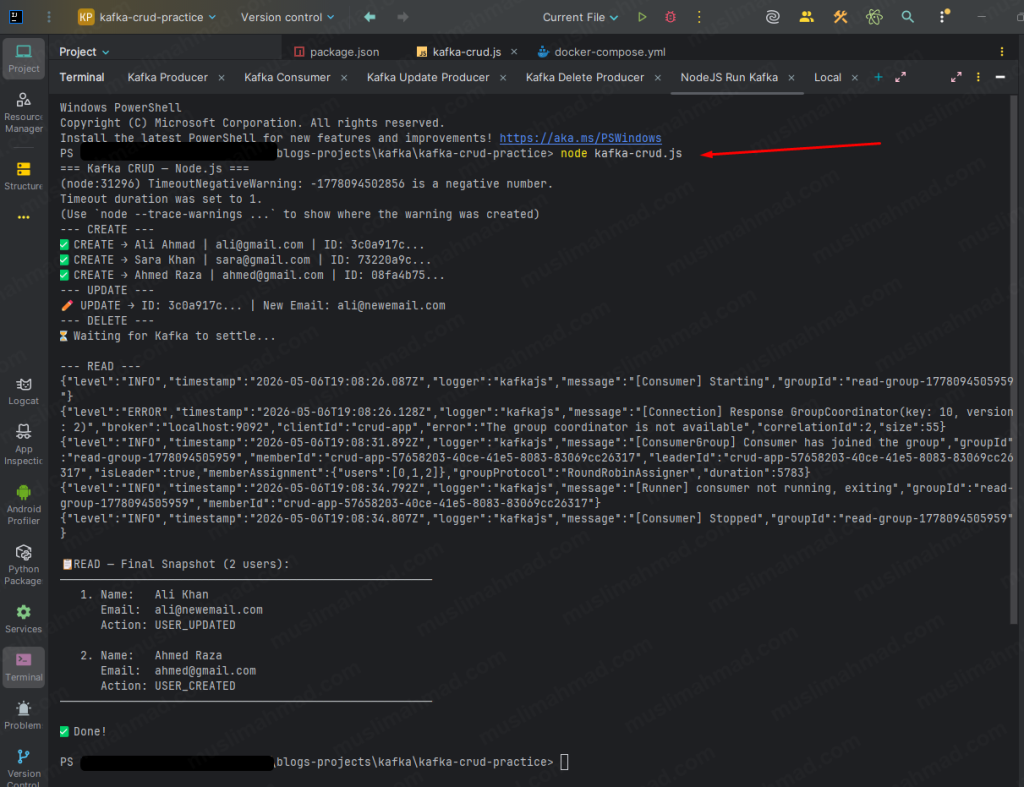Debug the current file

tap(670, 17)
